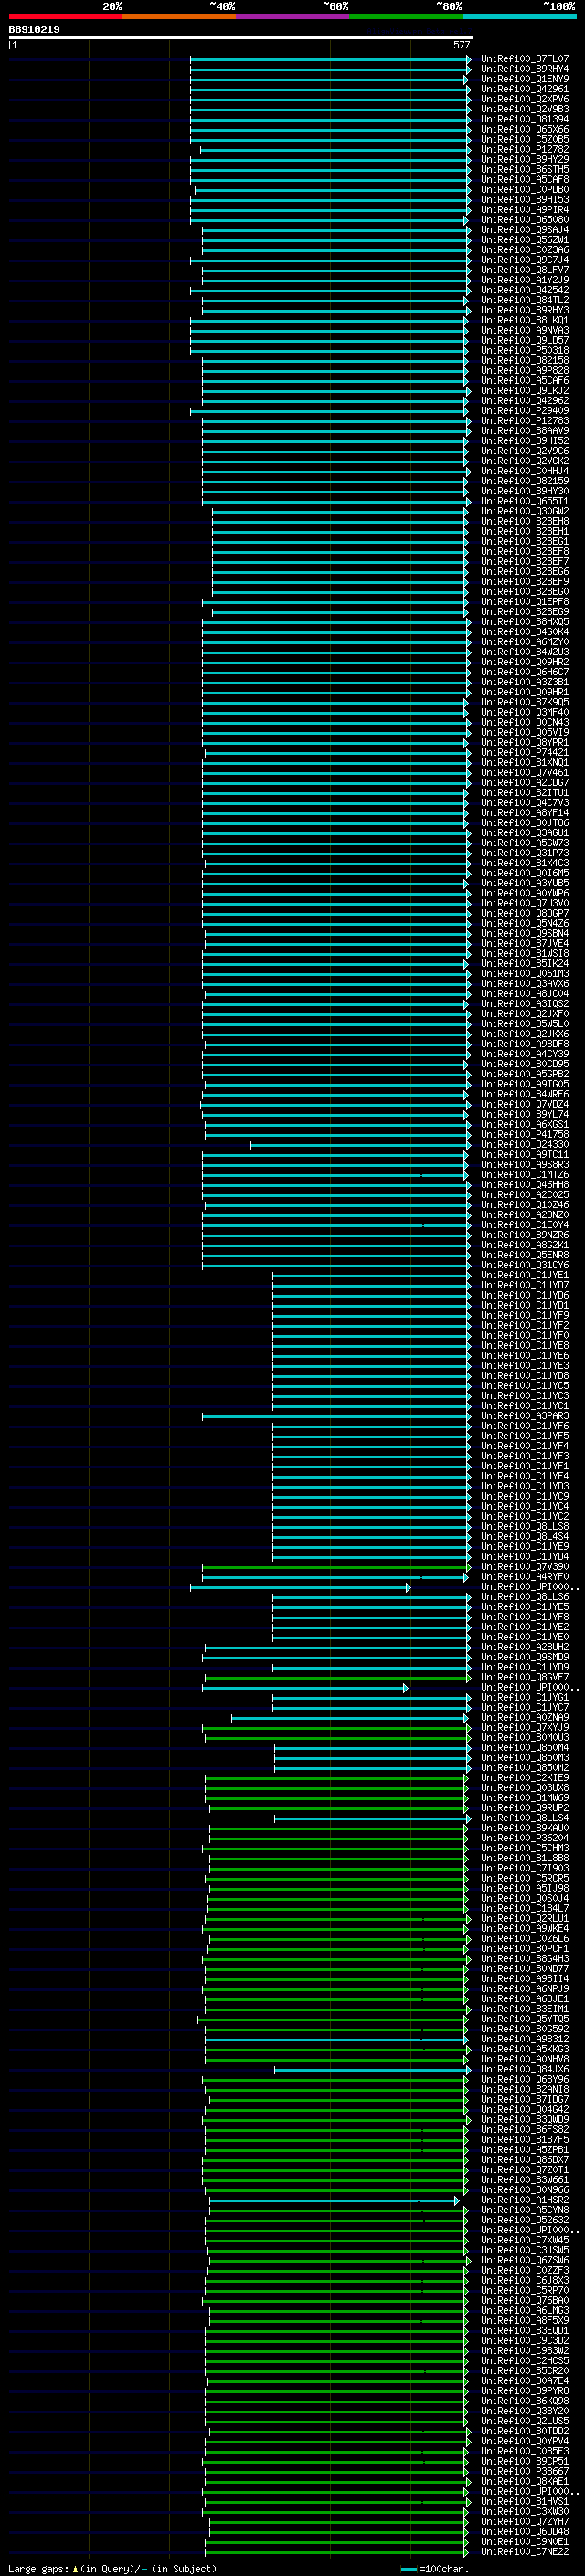Click hit label UniRef100_C0PDB0
This screenshot has width=585, height=2576.
(x=524, y=190)
